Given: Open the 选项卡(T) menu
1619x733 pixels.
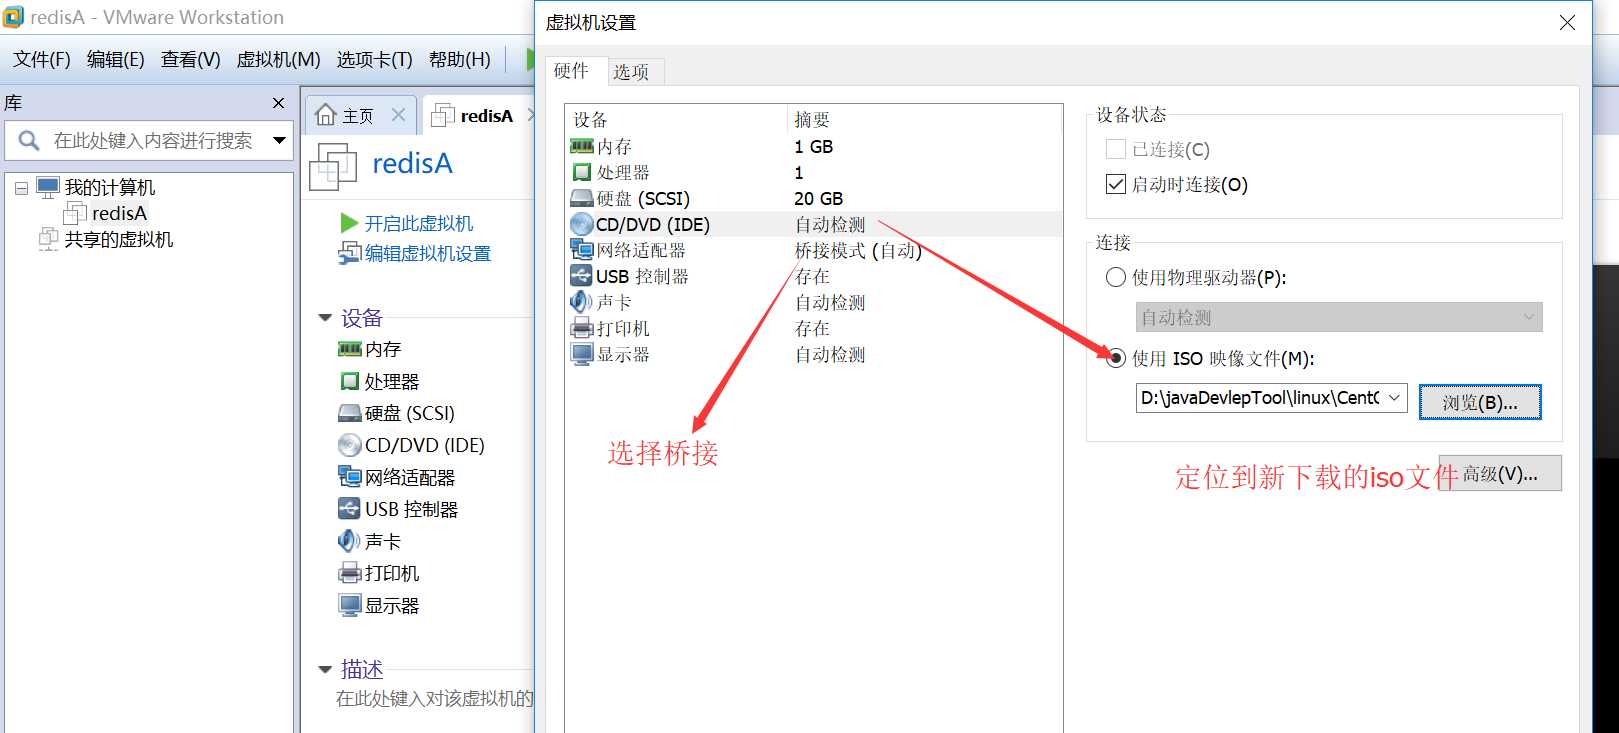Looking at the screenshot, I should pos(374,59).
